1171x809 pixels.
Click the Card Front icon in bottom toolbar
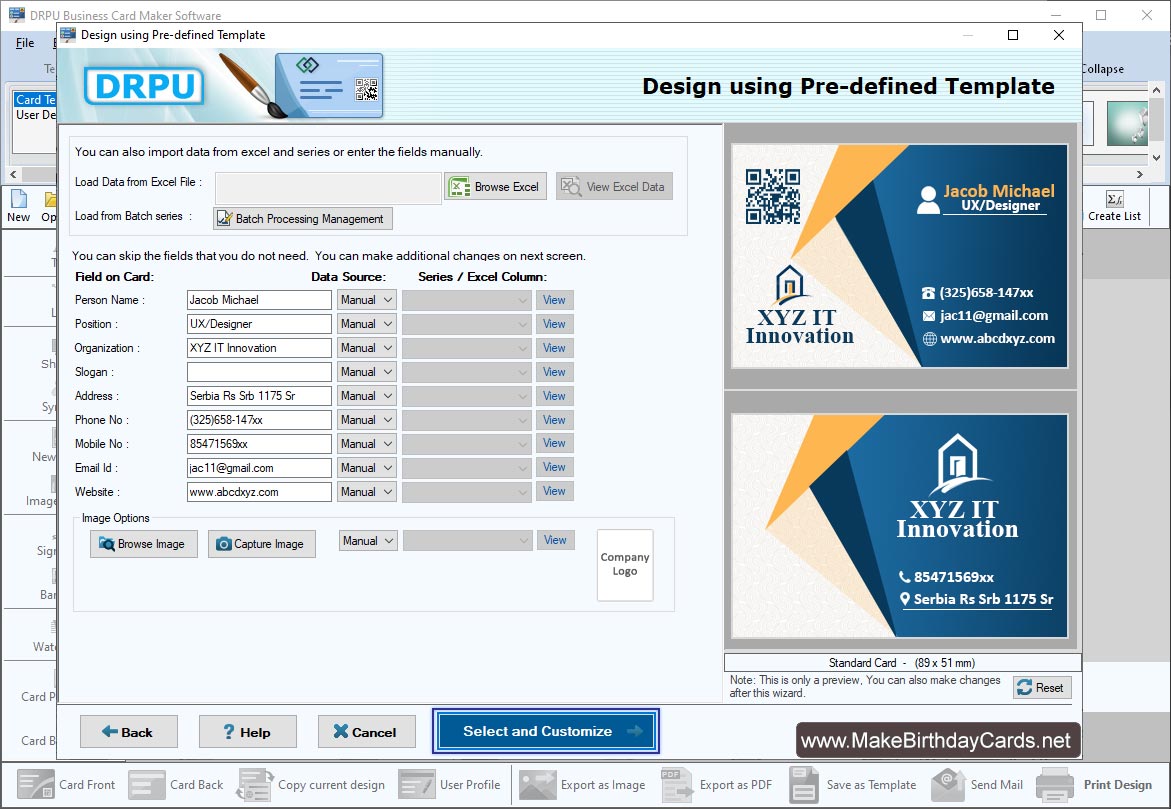pos(35,784)
